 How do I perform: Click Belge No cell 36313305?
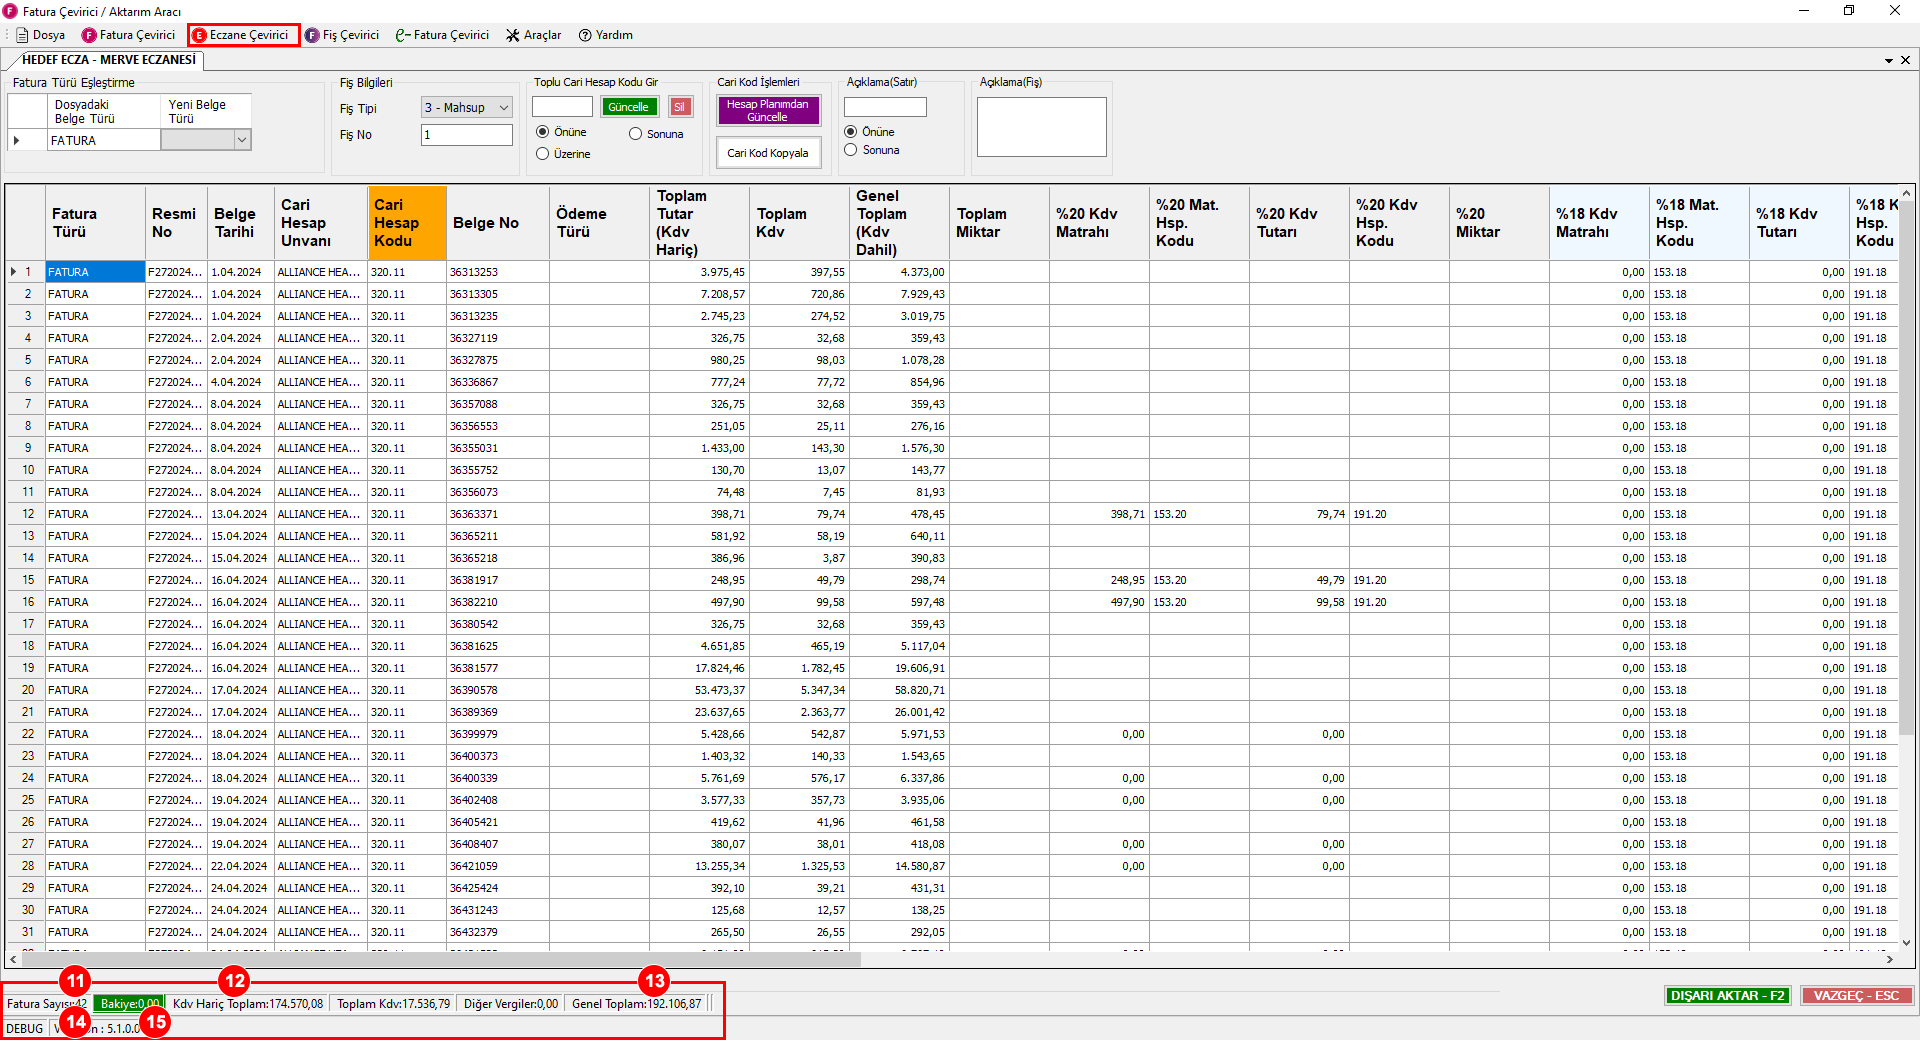498,294
